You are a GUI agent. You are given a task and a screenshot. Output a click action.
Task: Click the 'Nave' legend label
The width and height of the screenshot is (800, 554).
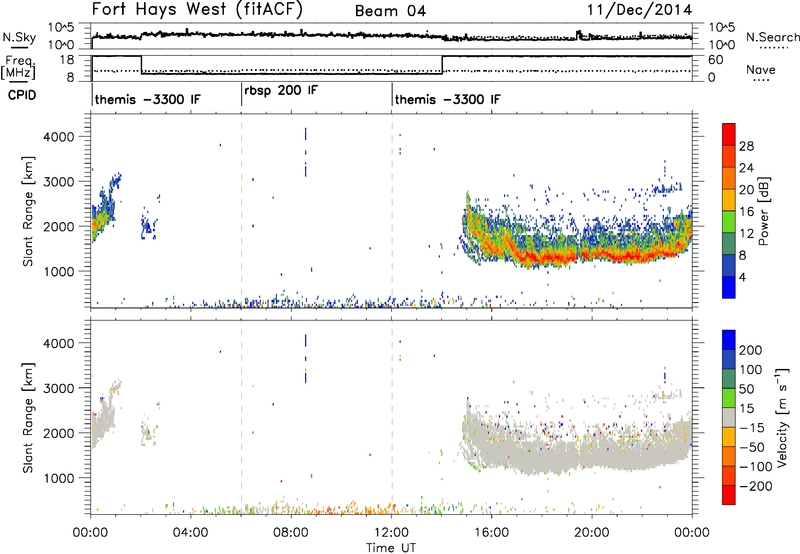click(x=761, y=69)
